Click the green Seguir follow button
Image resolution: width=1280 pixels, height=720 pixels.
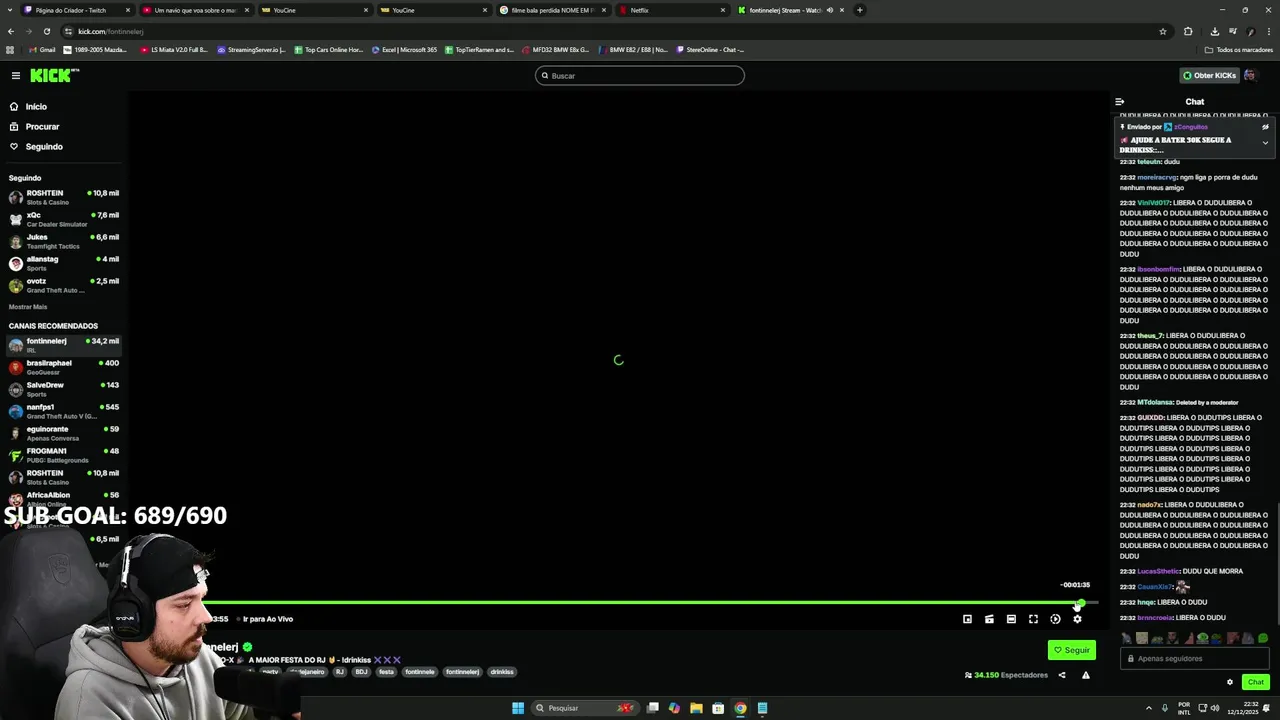click(x=1072, y=650)
